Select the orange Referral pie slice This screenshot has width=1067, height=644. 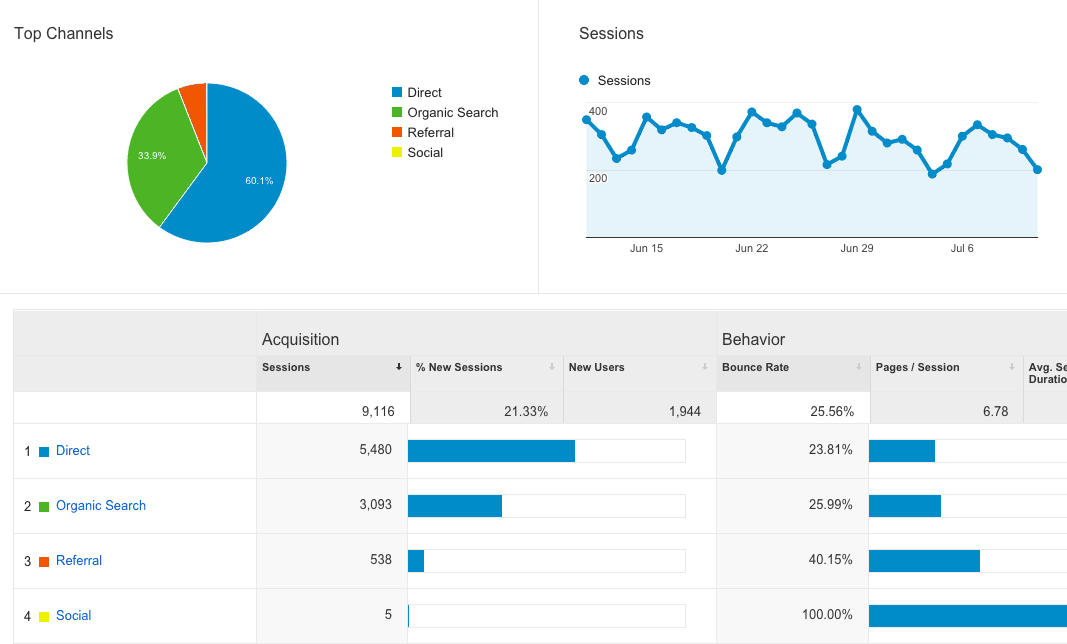pos(194,99)
